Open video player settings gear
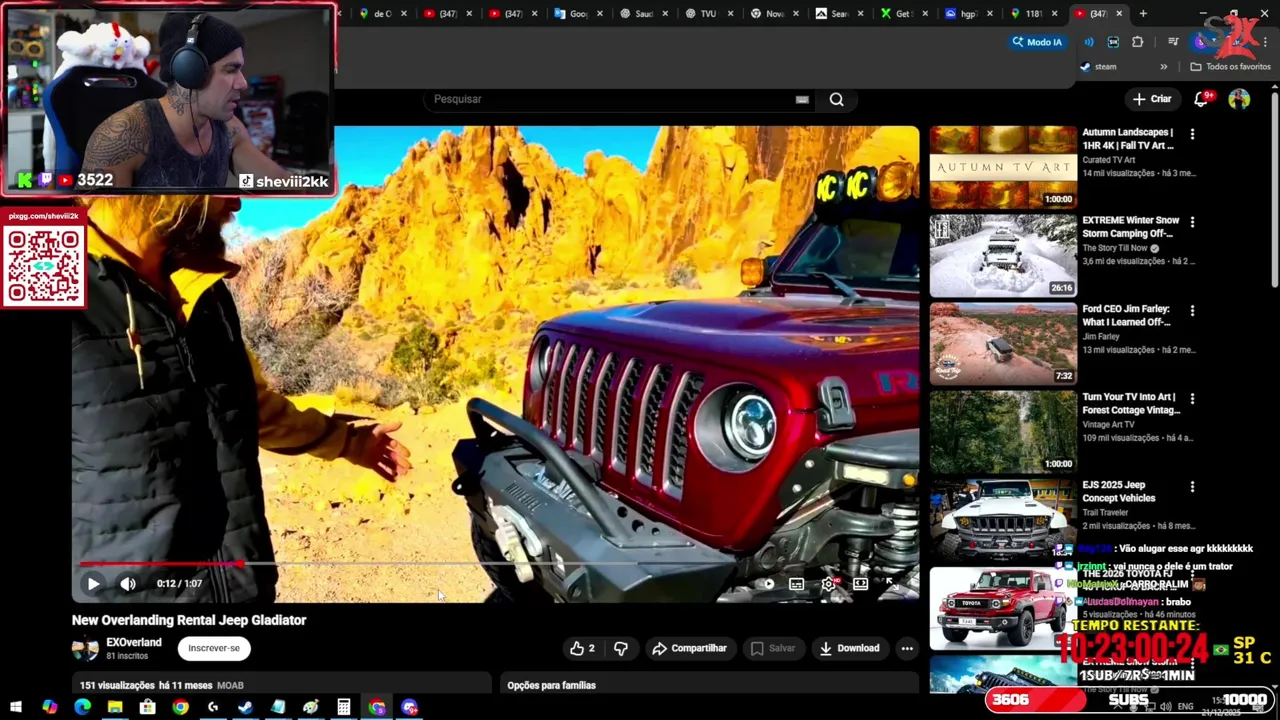This screenshot has width=1280, height=720. click(x=828, y=584)
